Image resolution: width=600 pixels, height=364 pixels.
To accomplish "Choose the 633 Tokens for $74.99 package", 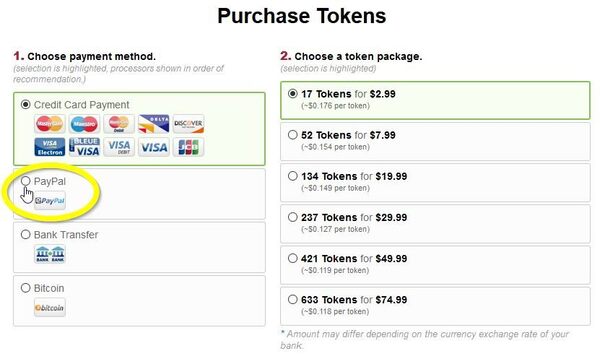I will coord(435,306).
